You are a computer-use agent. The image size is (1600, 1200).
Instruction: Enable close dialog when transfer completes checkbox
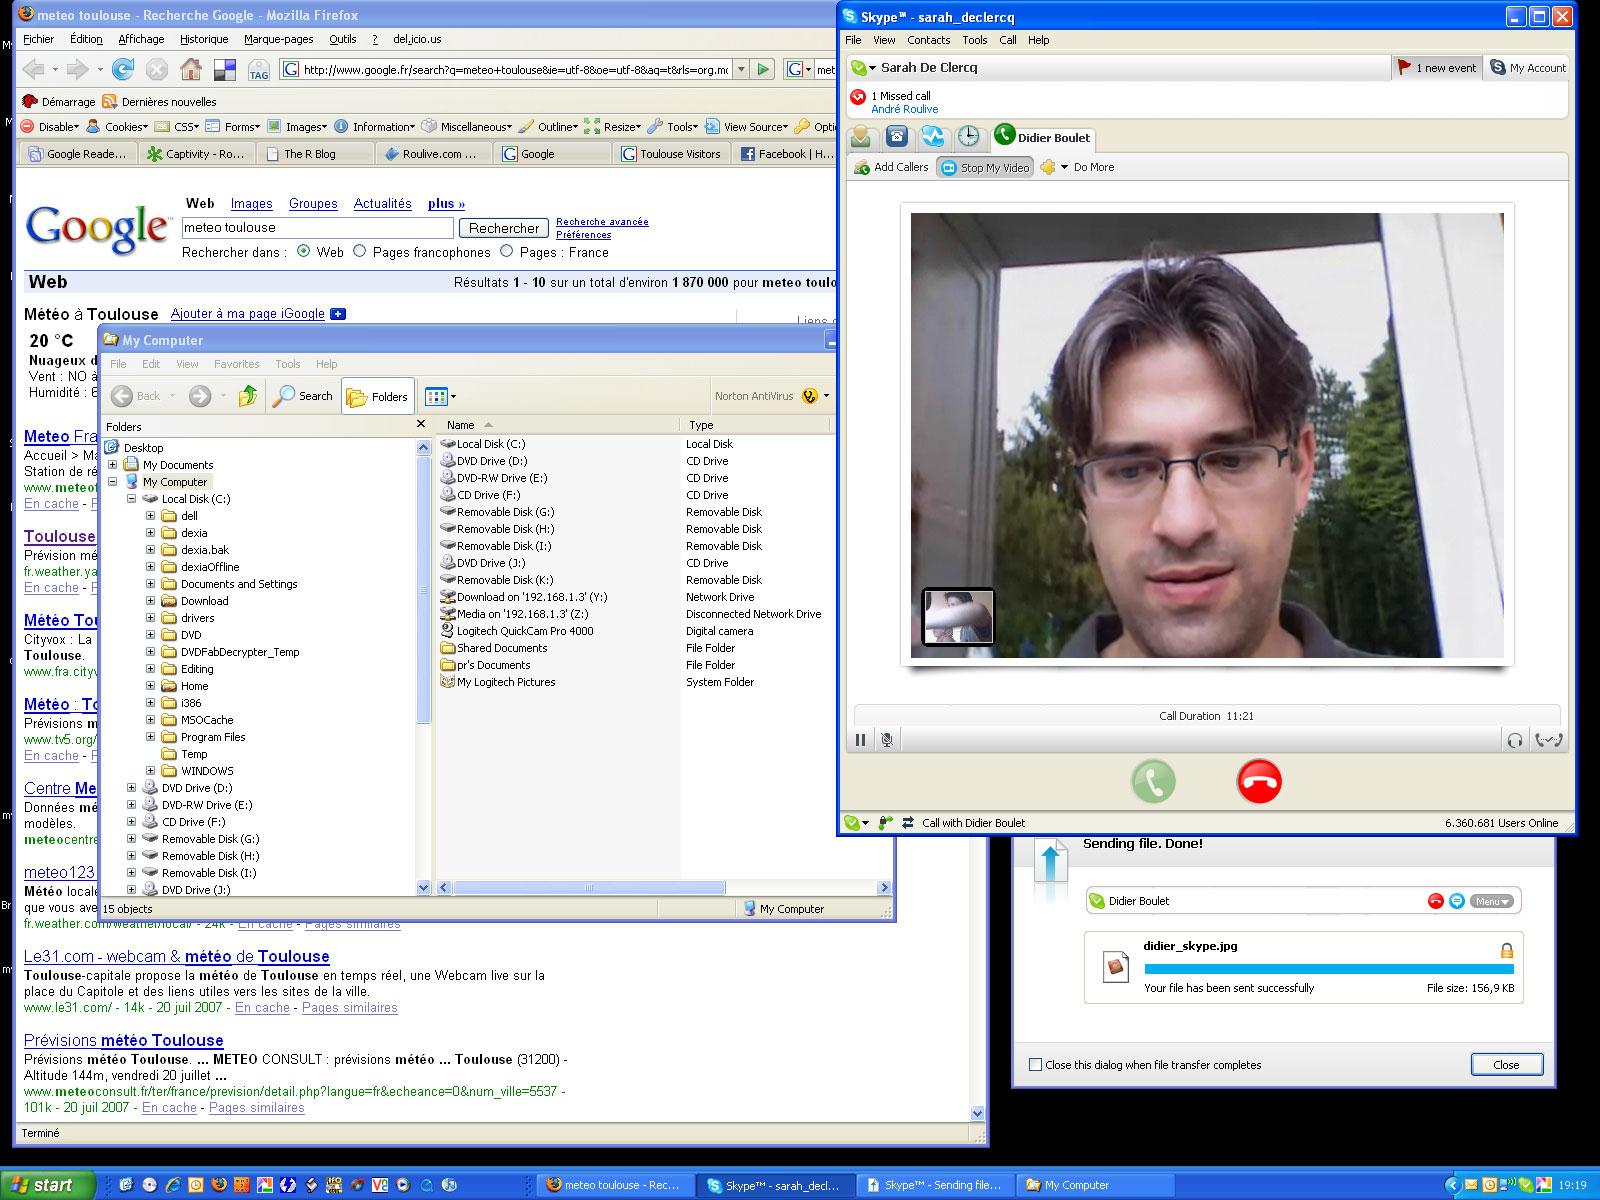pyautogui.click(x=1036, y=1065)
